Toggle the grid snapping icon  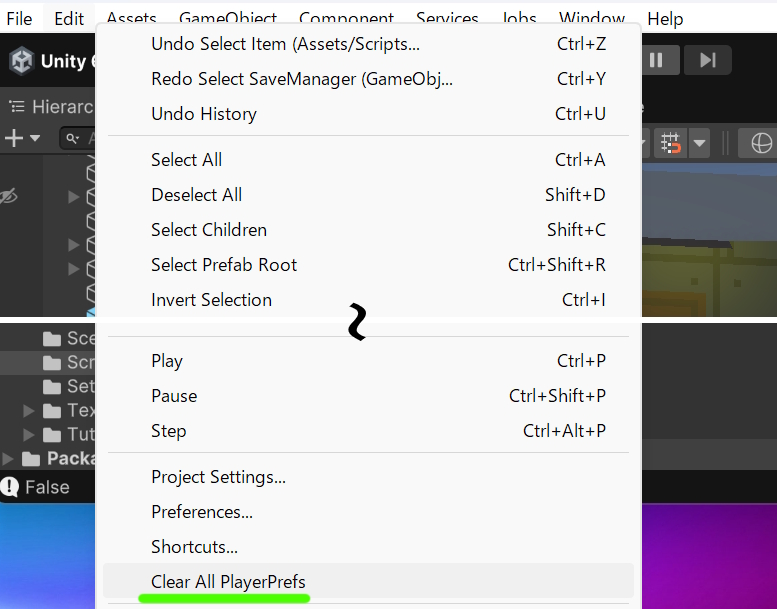[x=670, y=143]
